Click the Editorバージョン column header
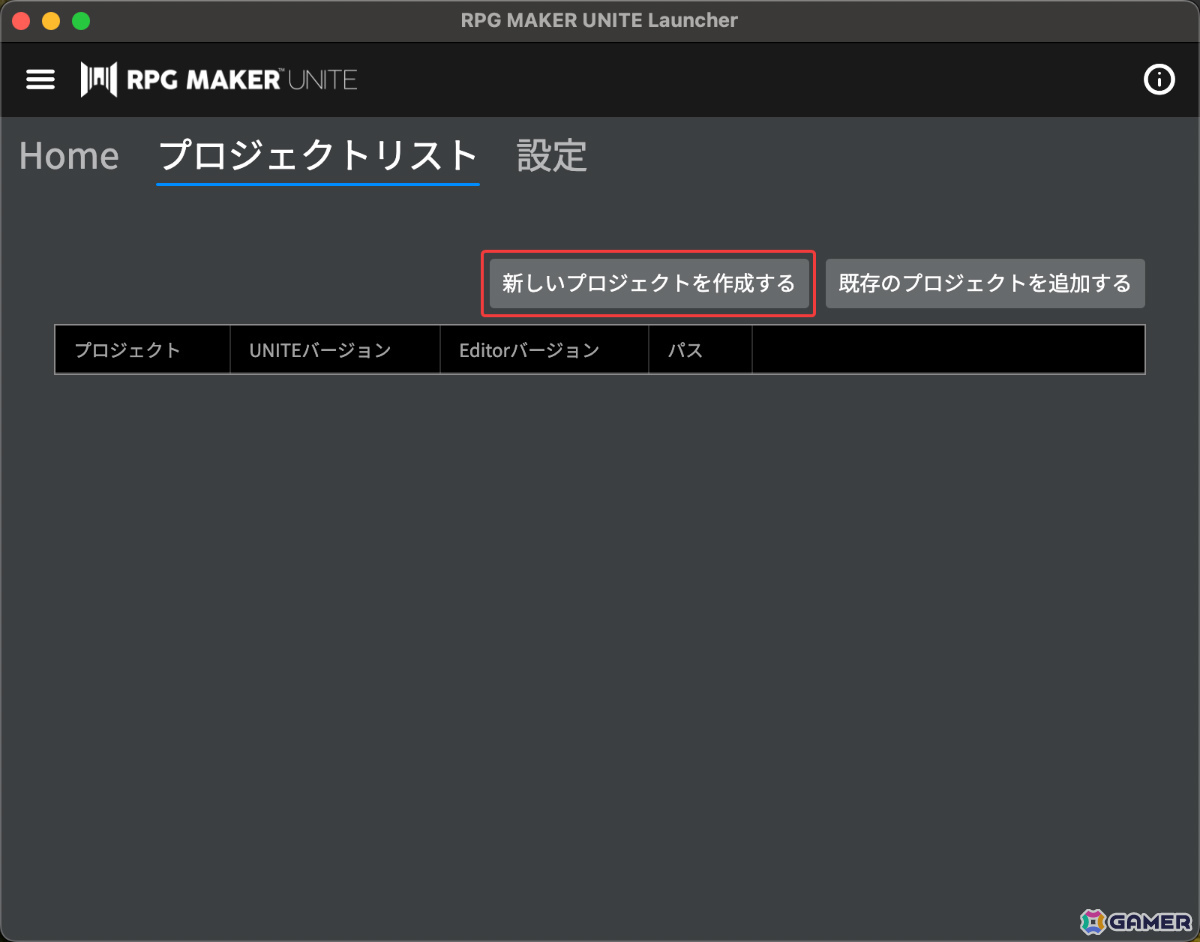The height and width of the screenshot is (942, 1200). click(x=544, y=350)
